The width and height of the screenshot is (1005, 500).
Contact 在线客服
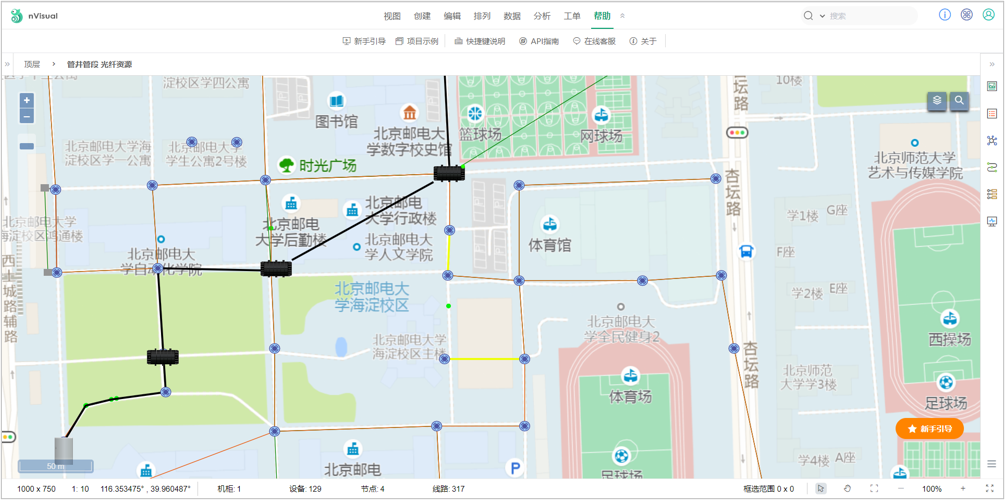point(594,41)
